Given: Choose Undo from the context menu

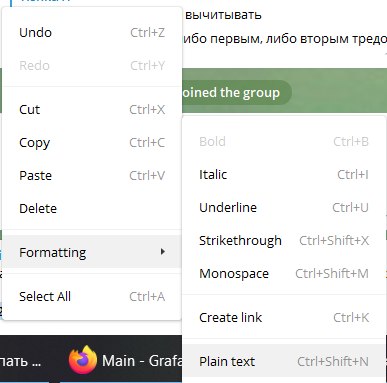Looking at the screenshot, I should [x=92, y=33].
